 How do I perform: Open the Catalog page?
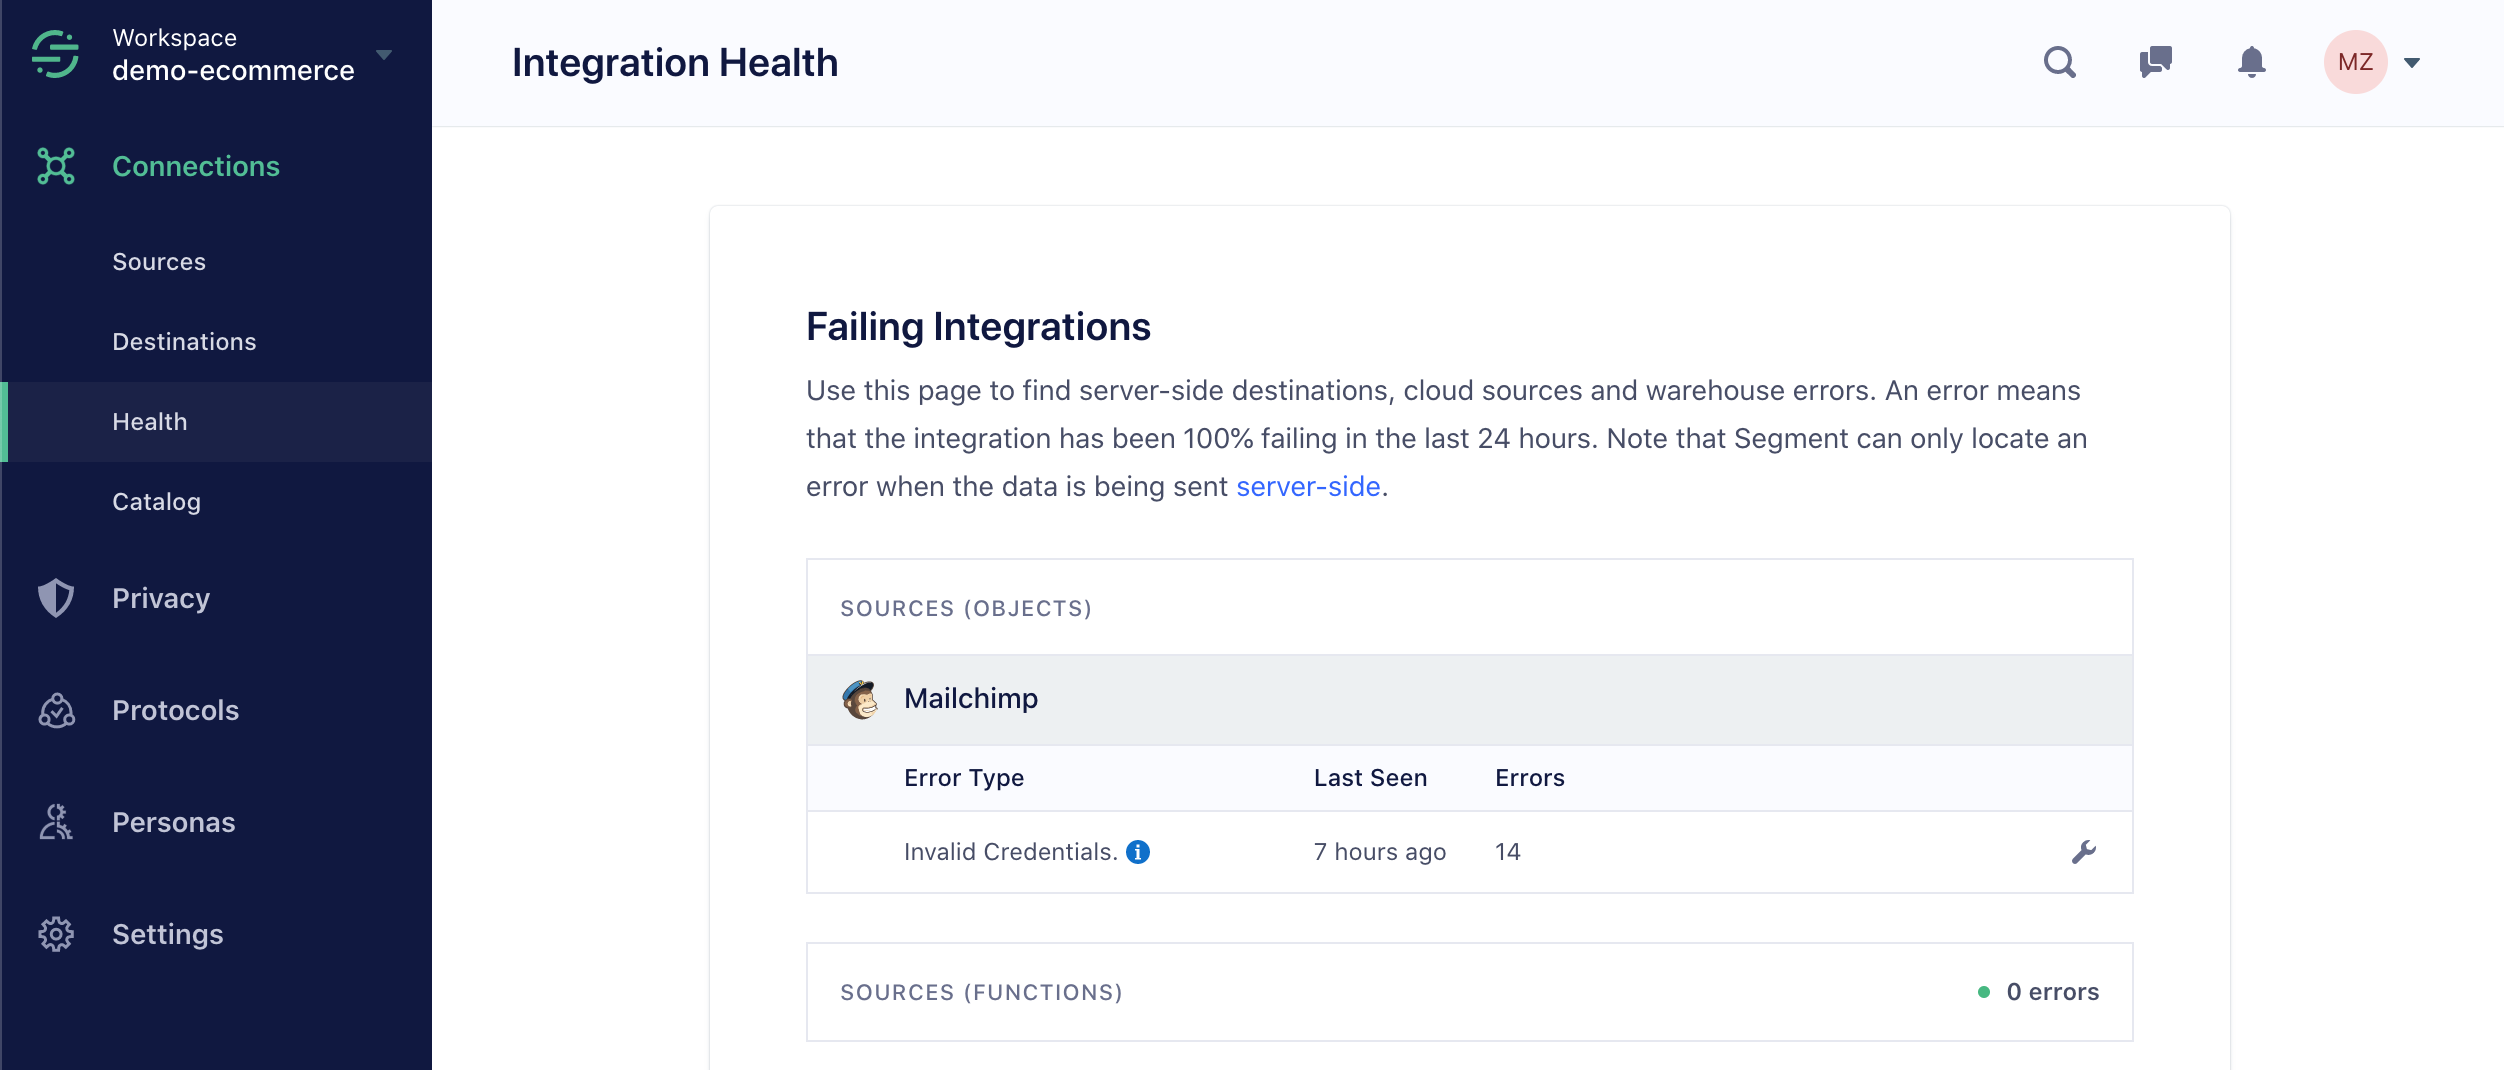coord(156,502)
